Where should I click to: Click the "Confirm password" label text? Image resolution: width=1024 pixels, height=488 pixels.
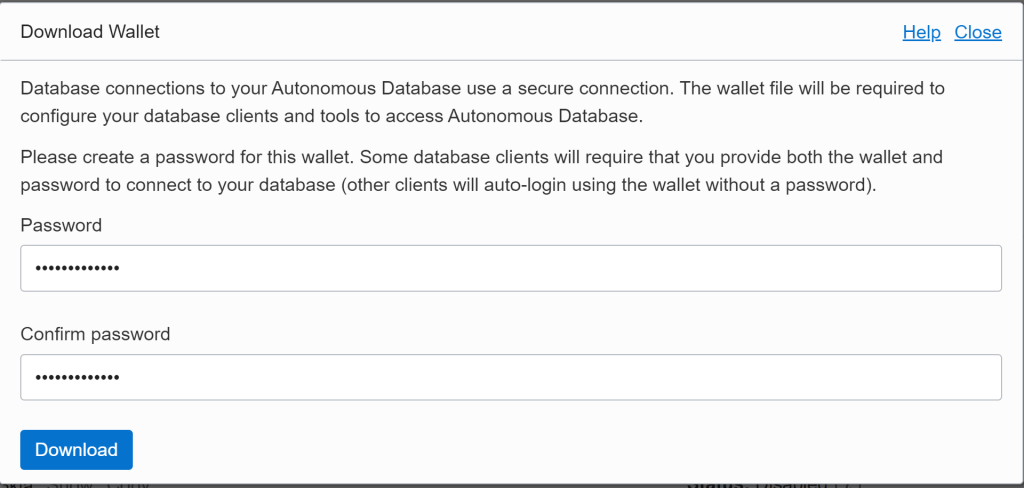point(95,334)
